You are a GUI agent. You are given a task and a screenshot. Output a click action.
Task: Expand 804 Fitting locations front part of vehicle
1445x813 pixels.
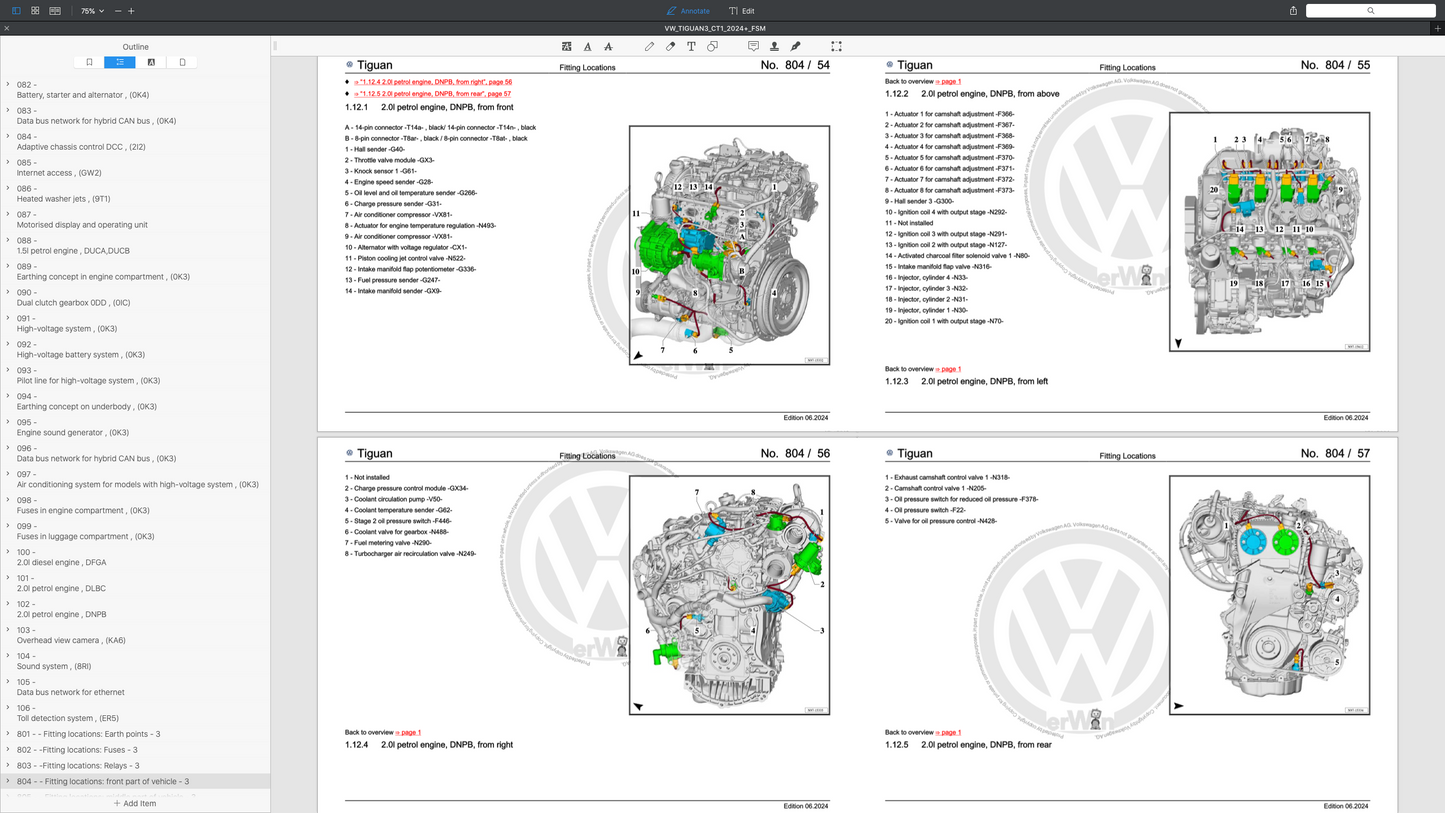[8, 781]
